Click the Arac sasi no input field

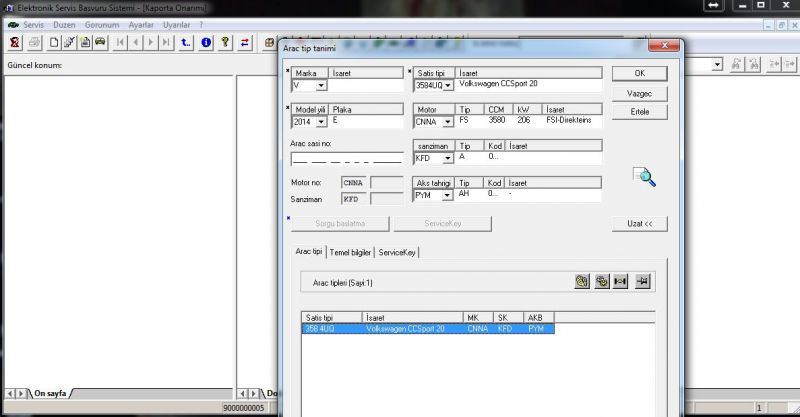point(347,159)
